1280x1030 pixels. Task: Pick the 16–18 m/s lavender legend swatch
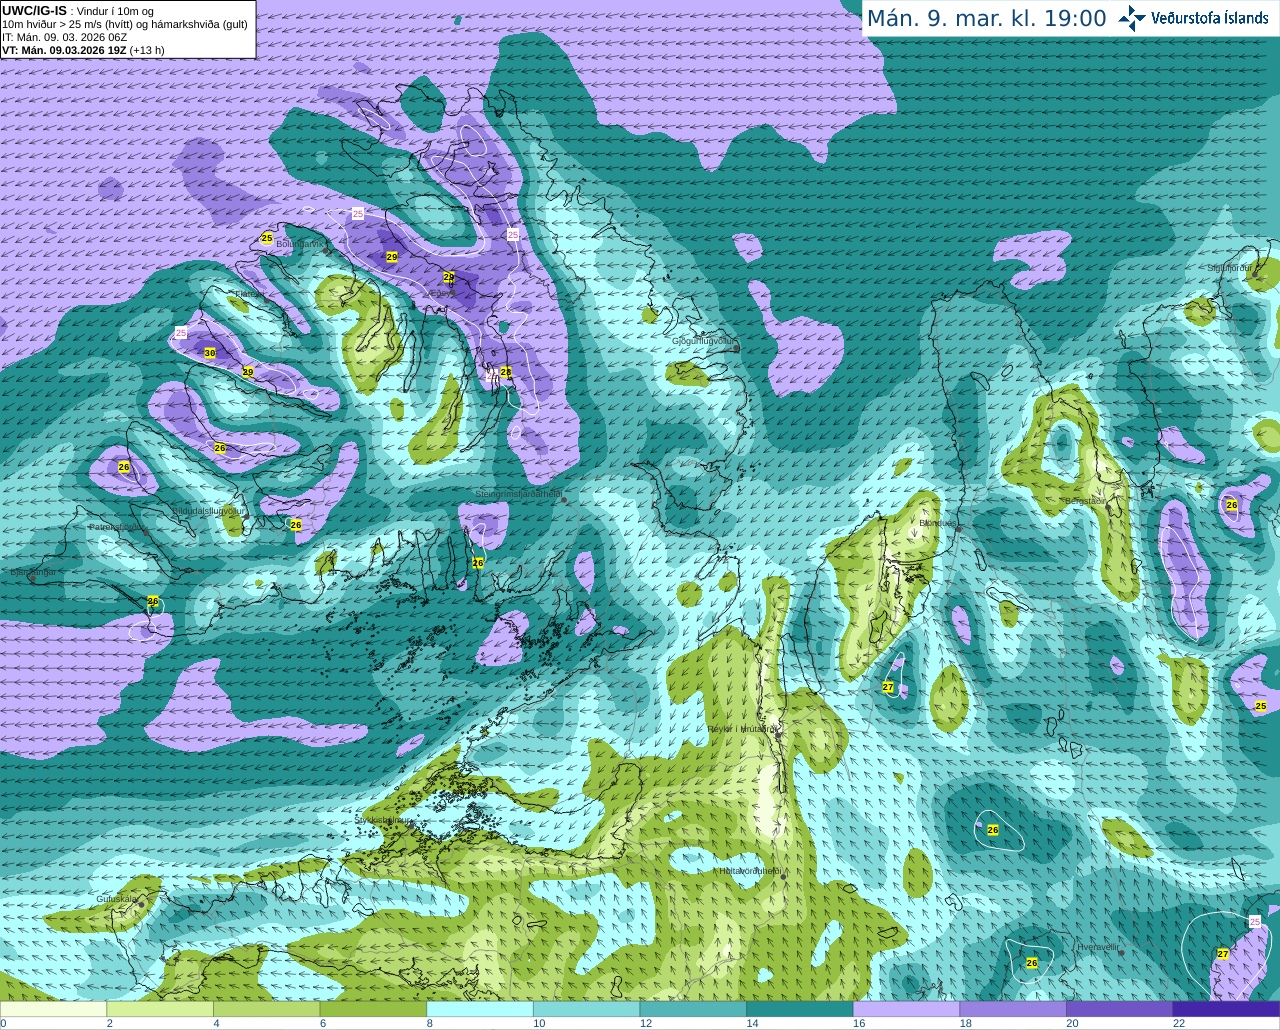[x=906, y=1009]
